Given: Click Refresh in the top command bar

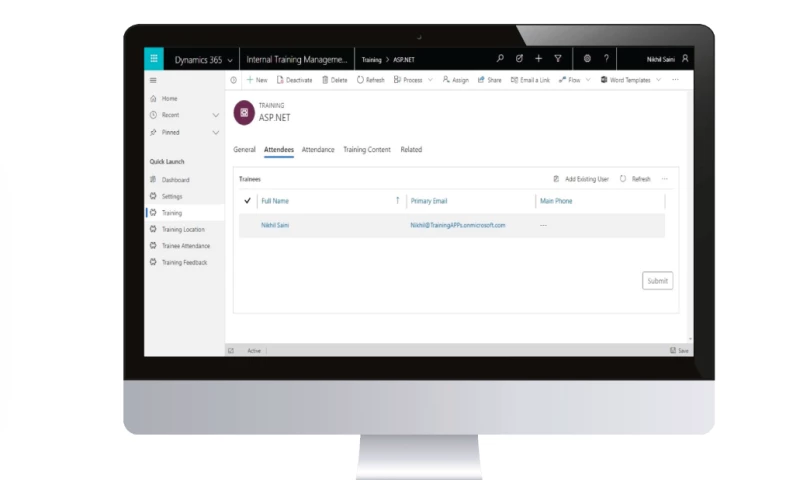Looking at the screenshot, I should (370, 80).
